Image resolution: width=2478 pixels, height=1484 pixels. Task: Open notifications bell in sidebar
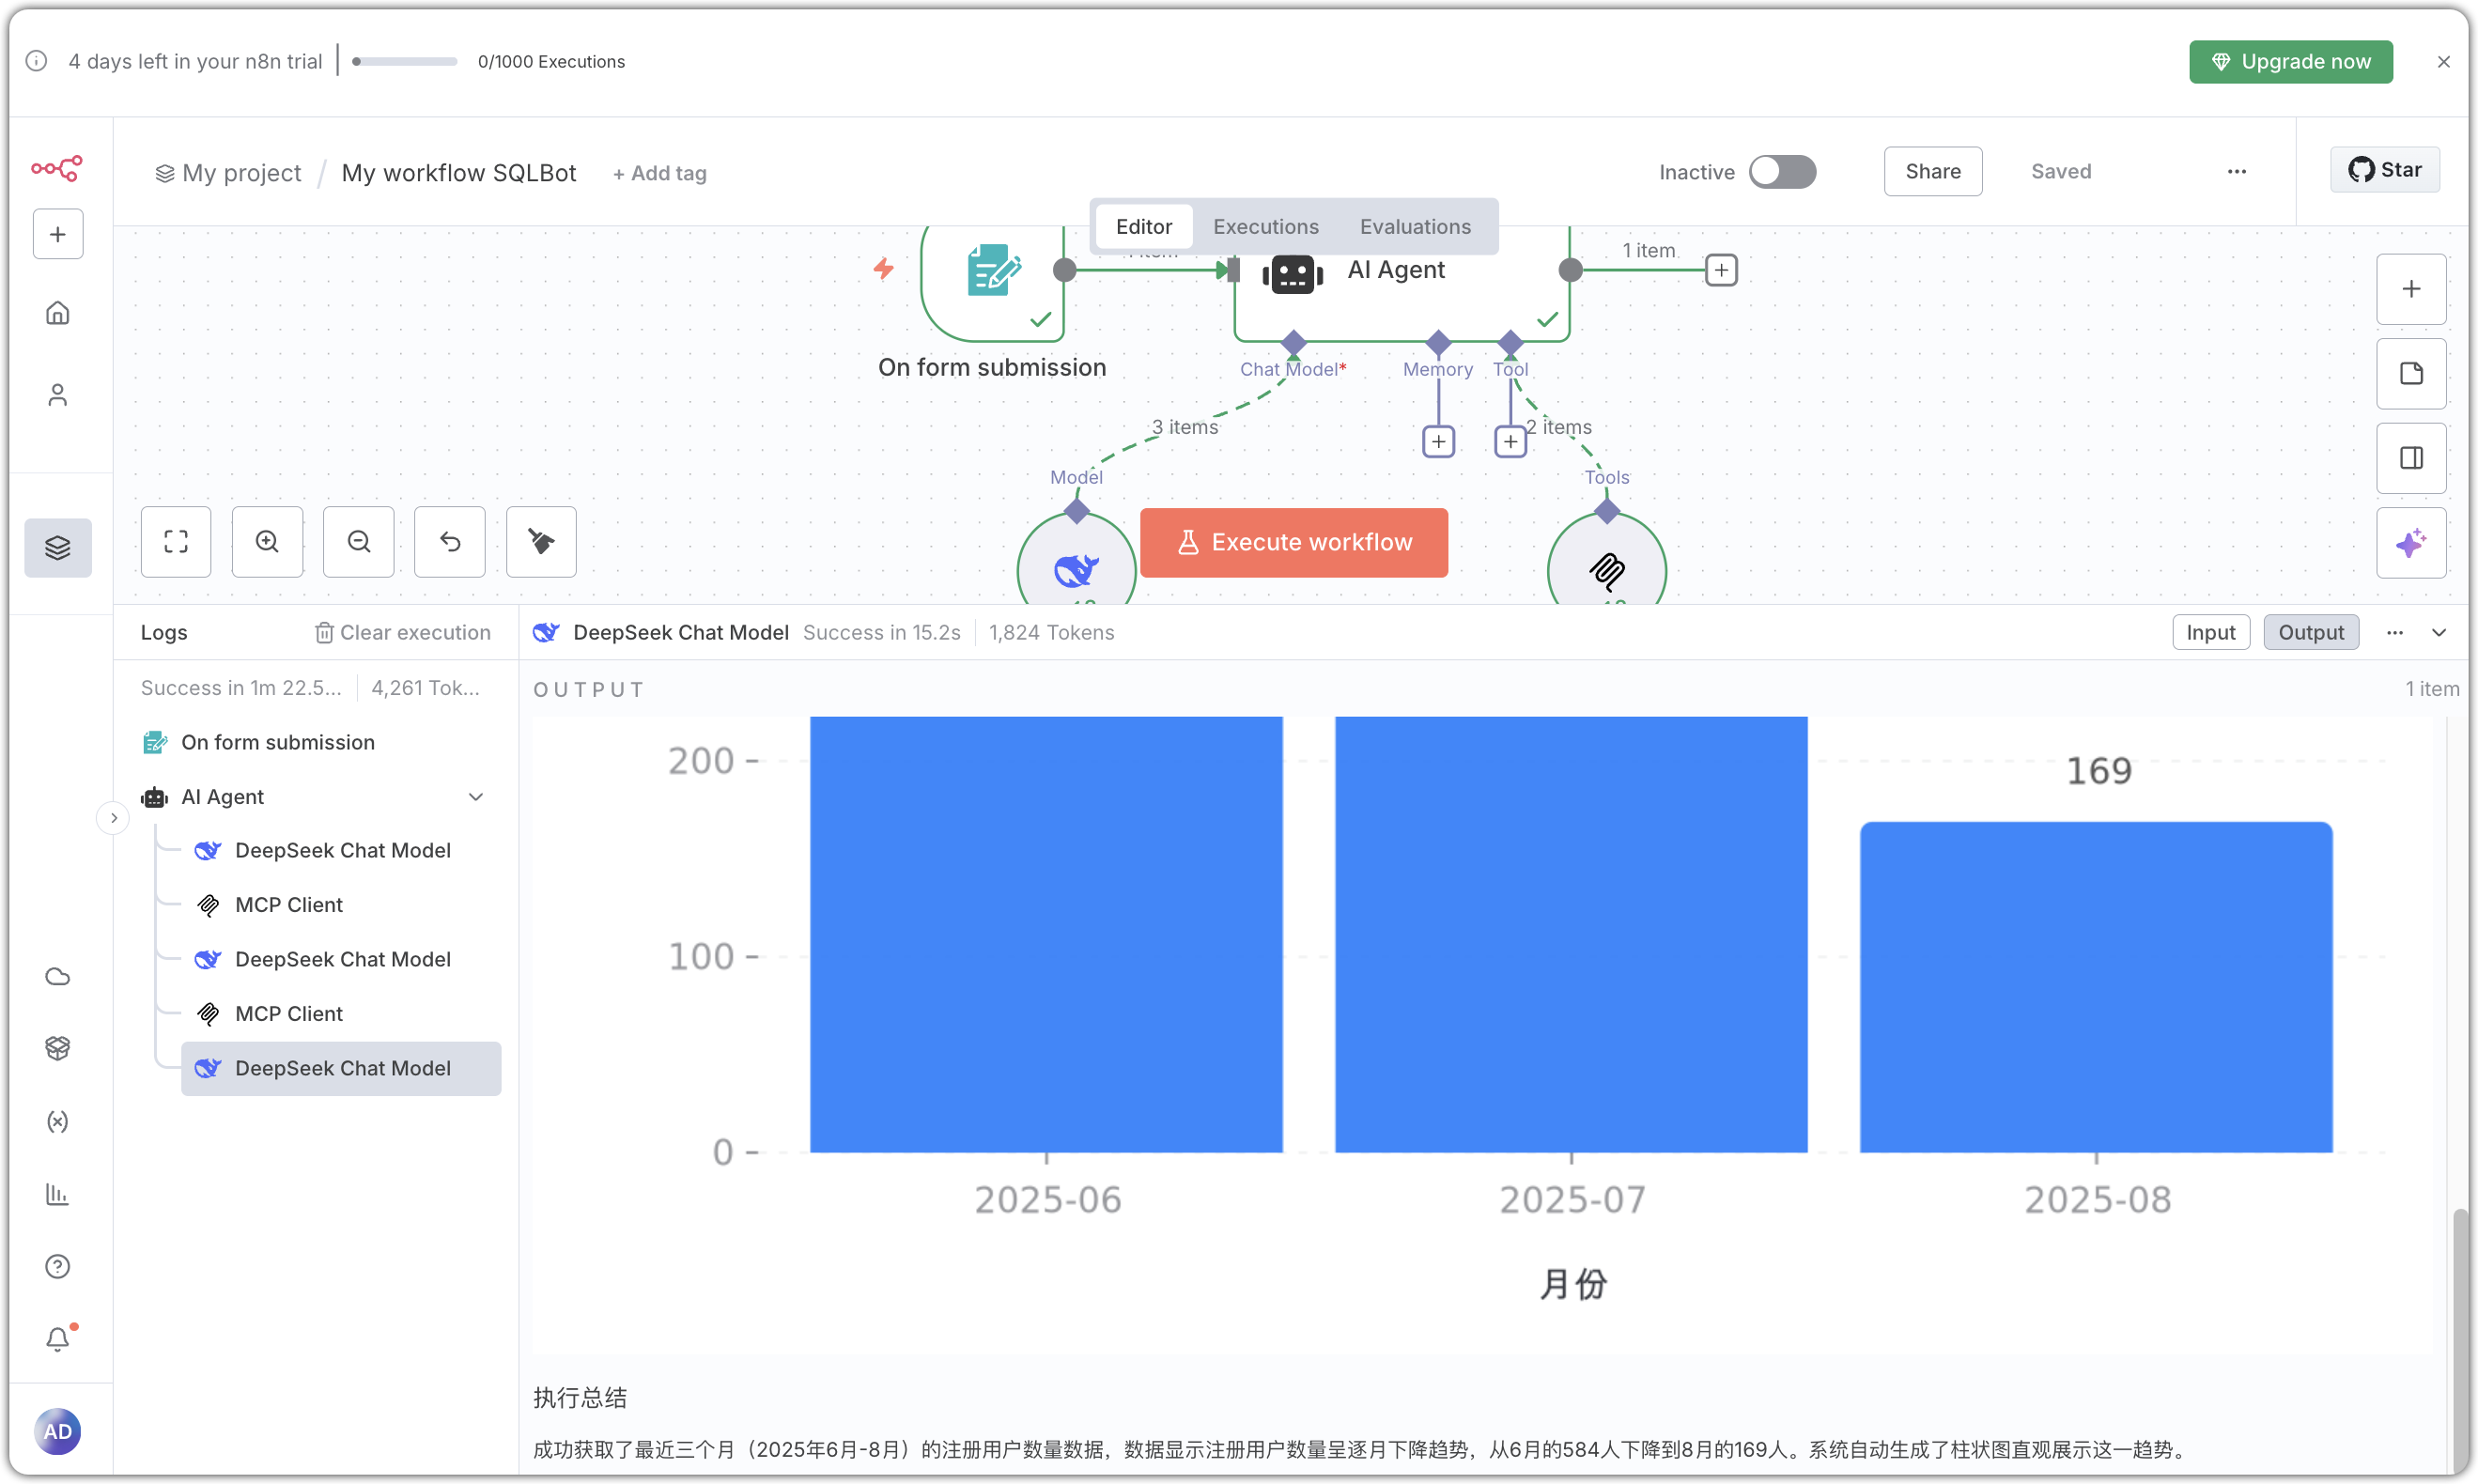tap(58, 1339)
